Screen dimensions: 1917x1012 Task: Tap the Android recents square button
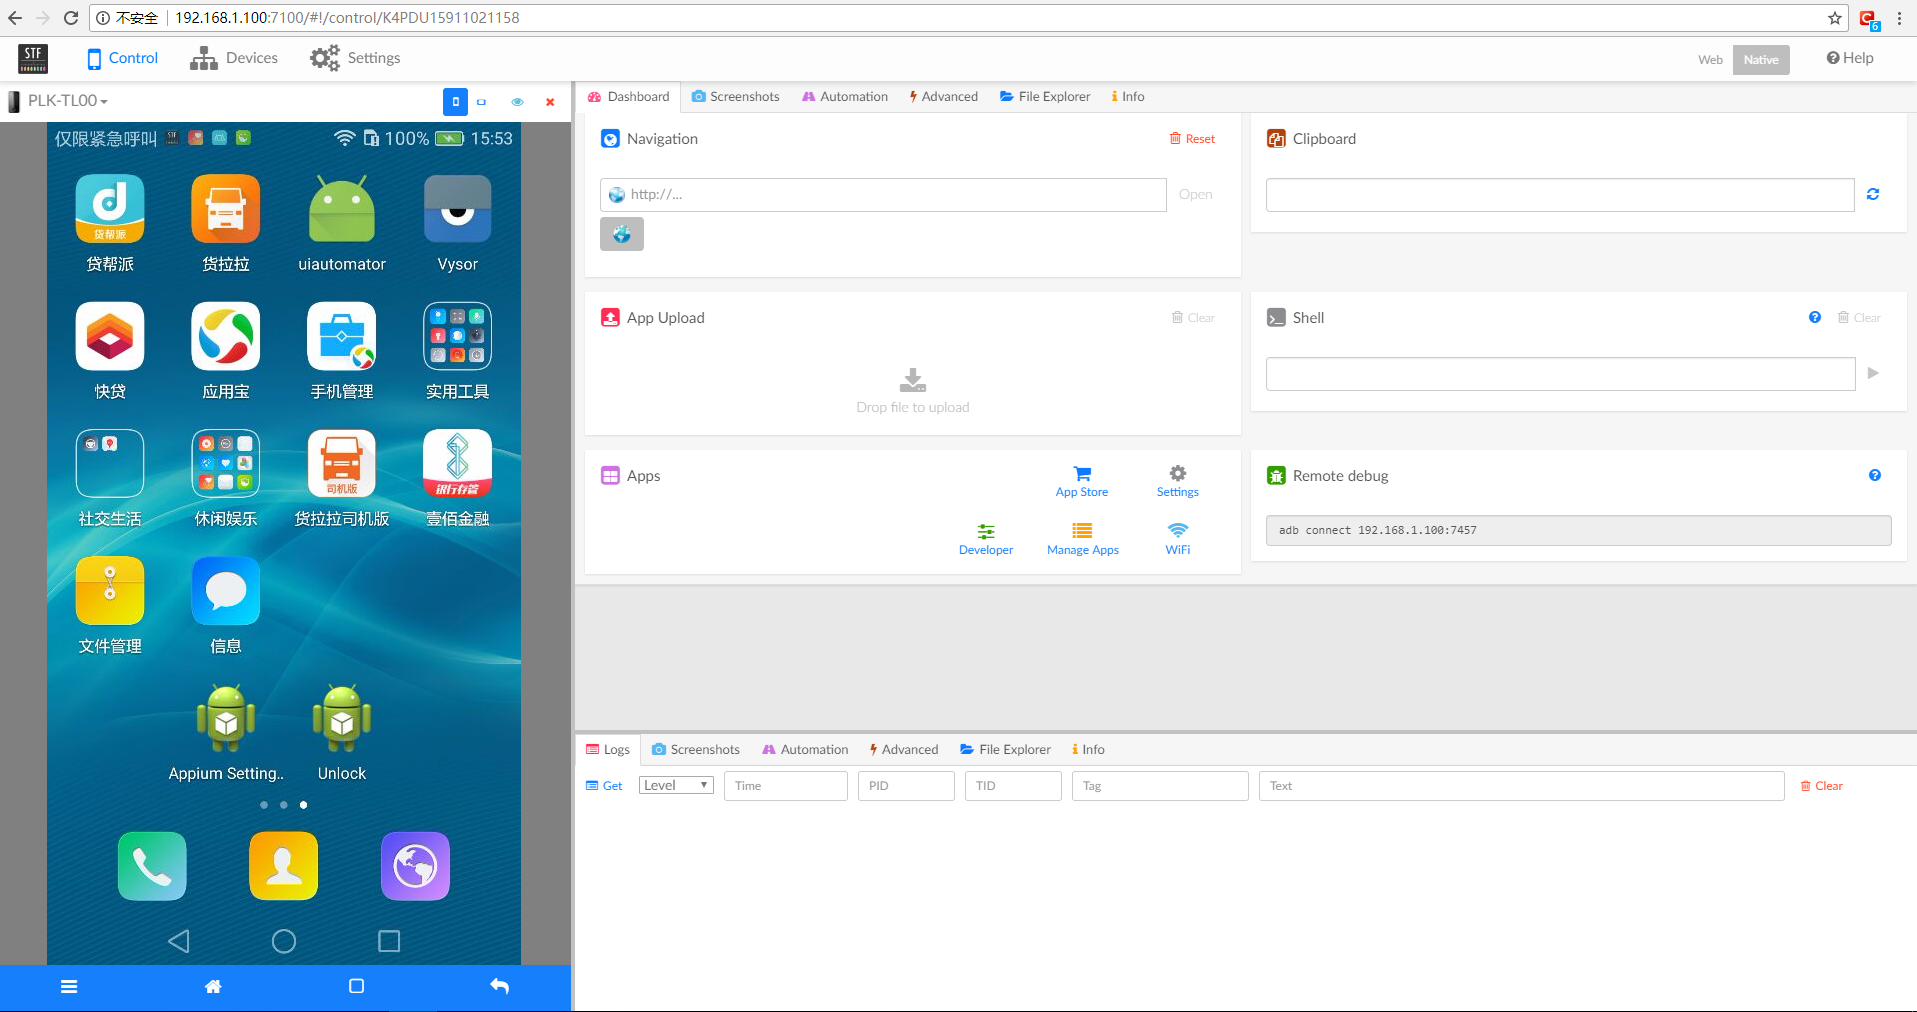[x=389, y=941]
